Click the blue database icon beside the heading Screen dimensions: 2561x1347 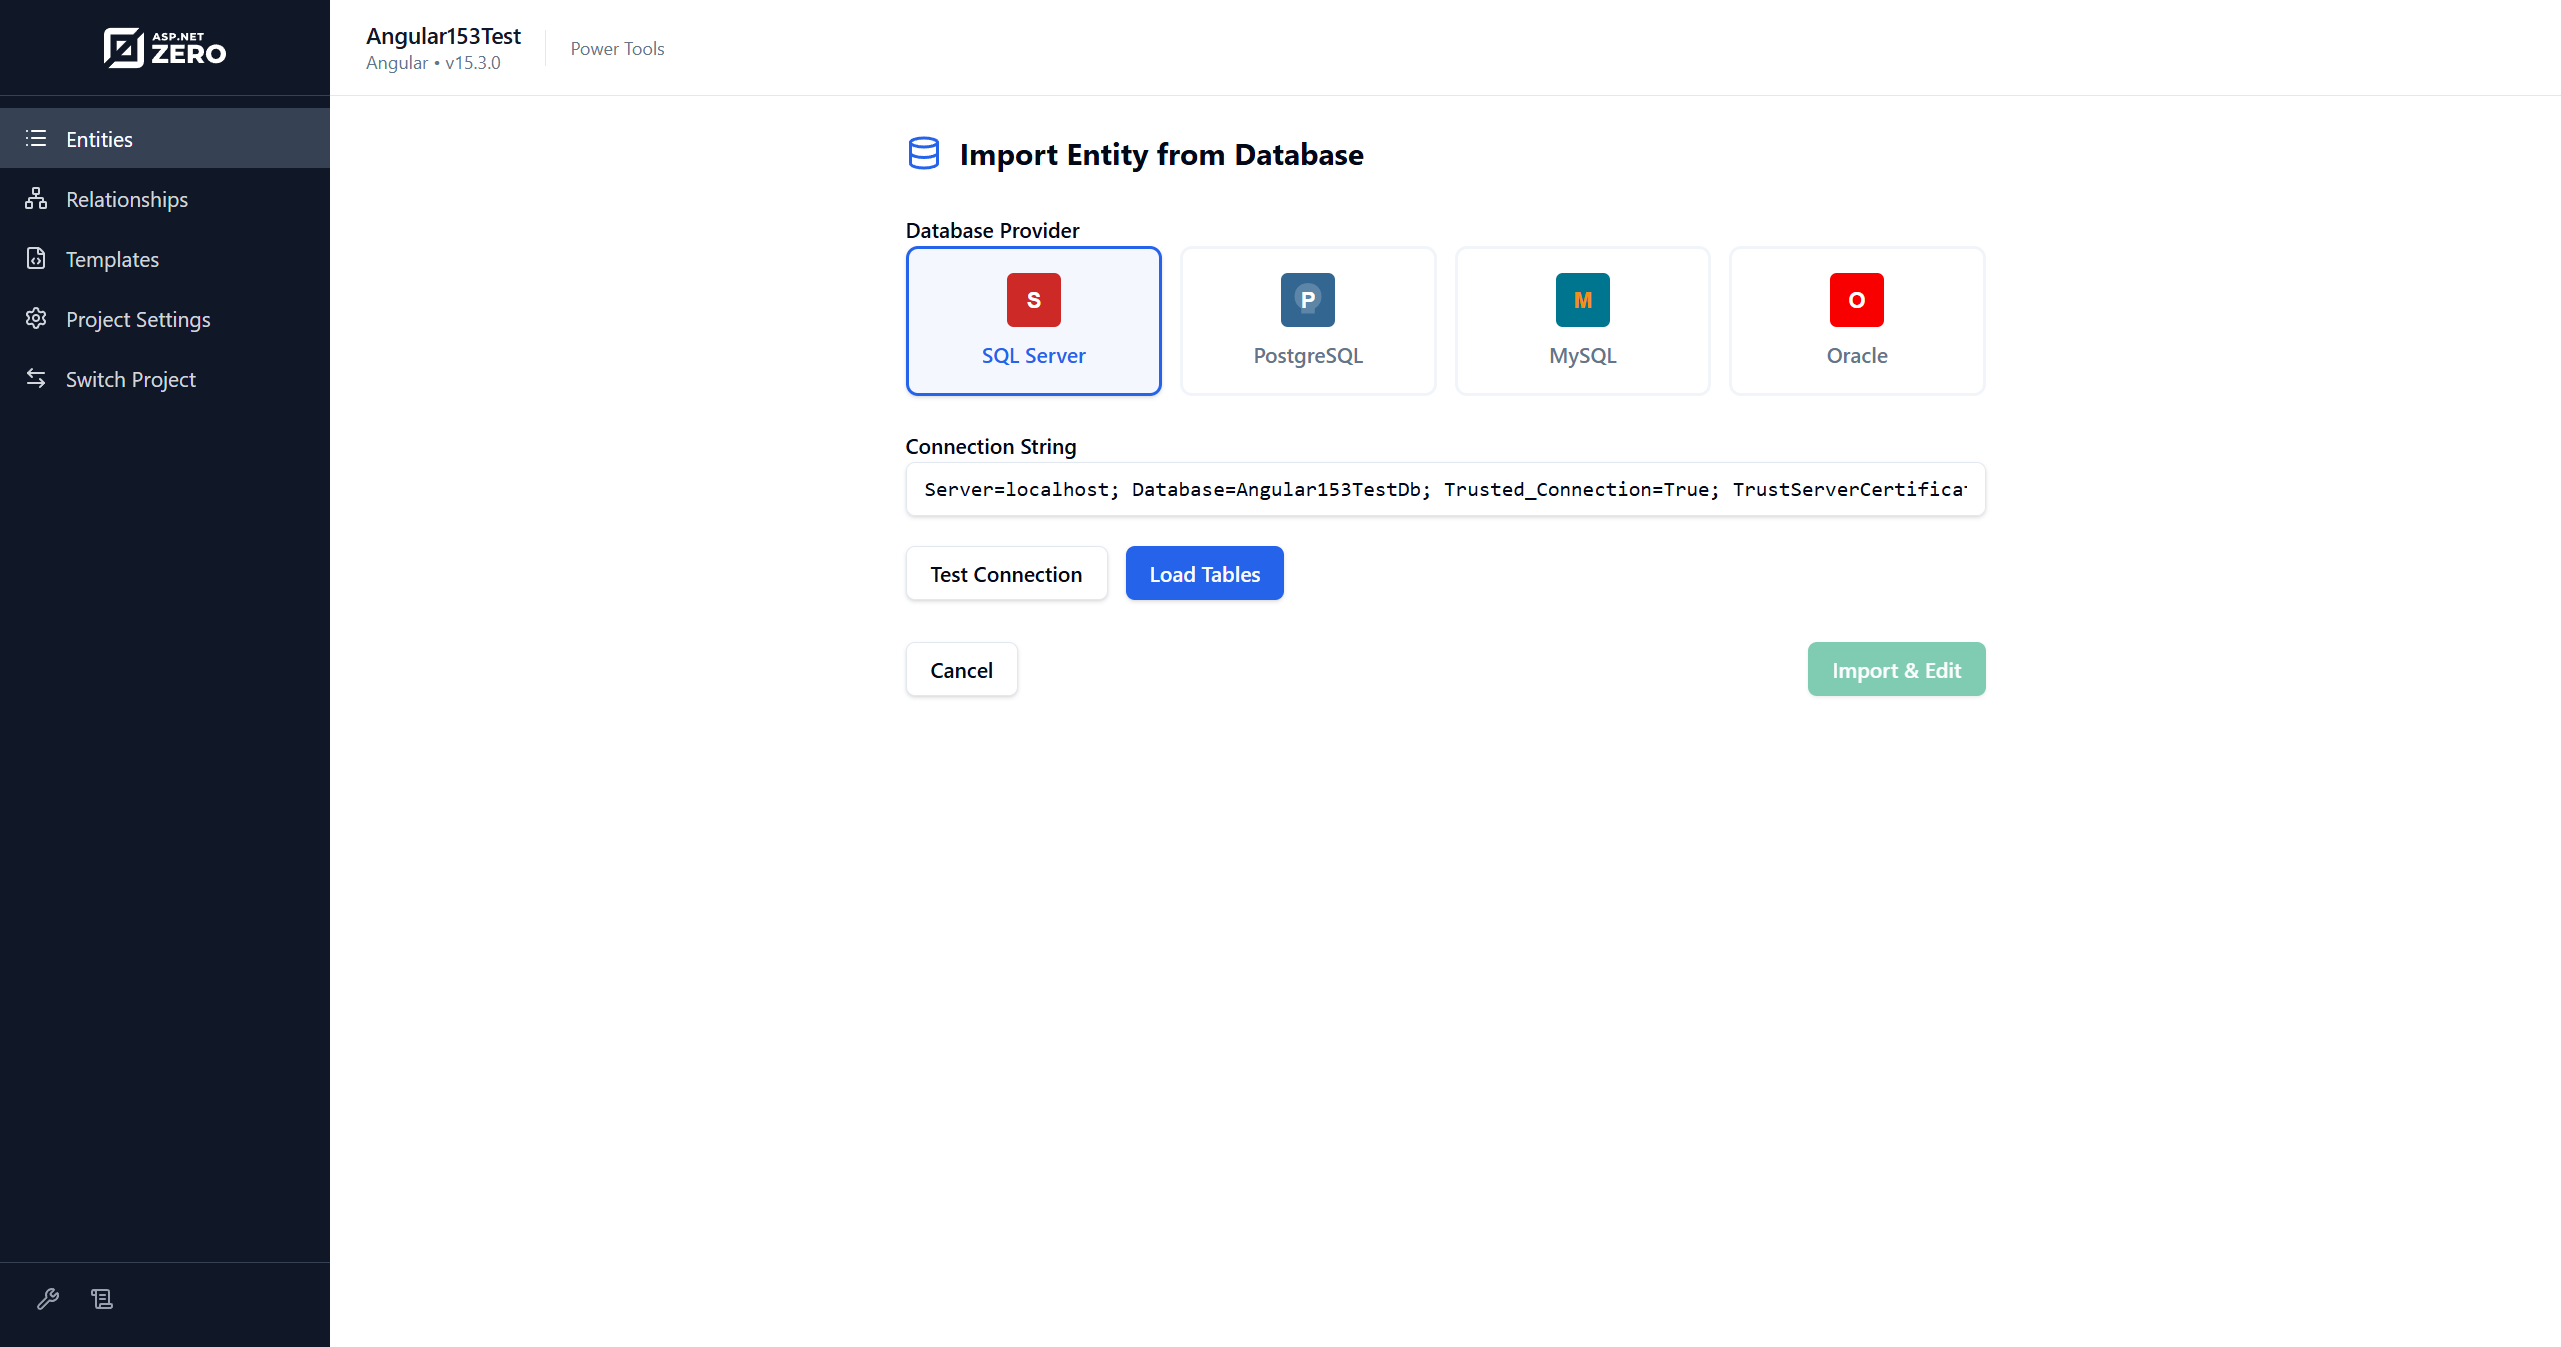pyautogui.click(x=924, y=154)
